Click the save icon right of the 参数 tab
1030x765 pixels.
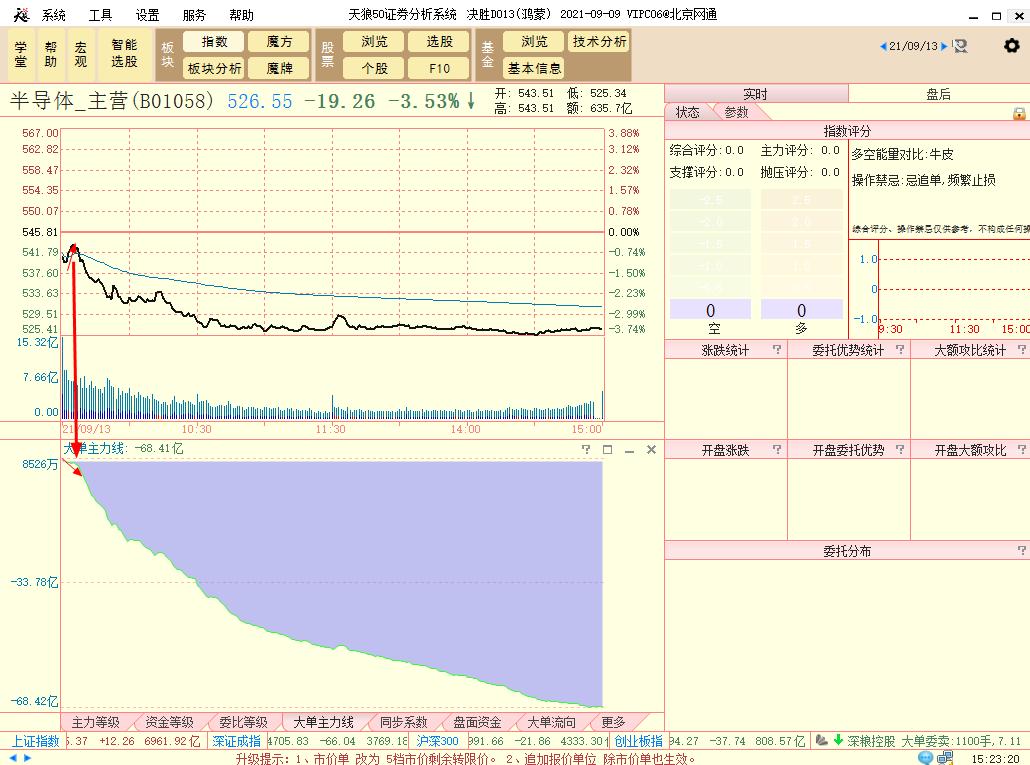[x=1019, y=112]
